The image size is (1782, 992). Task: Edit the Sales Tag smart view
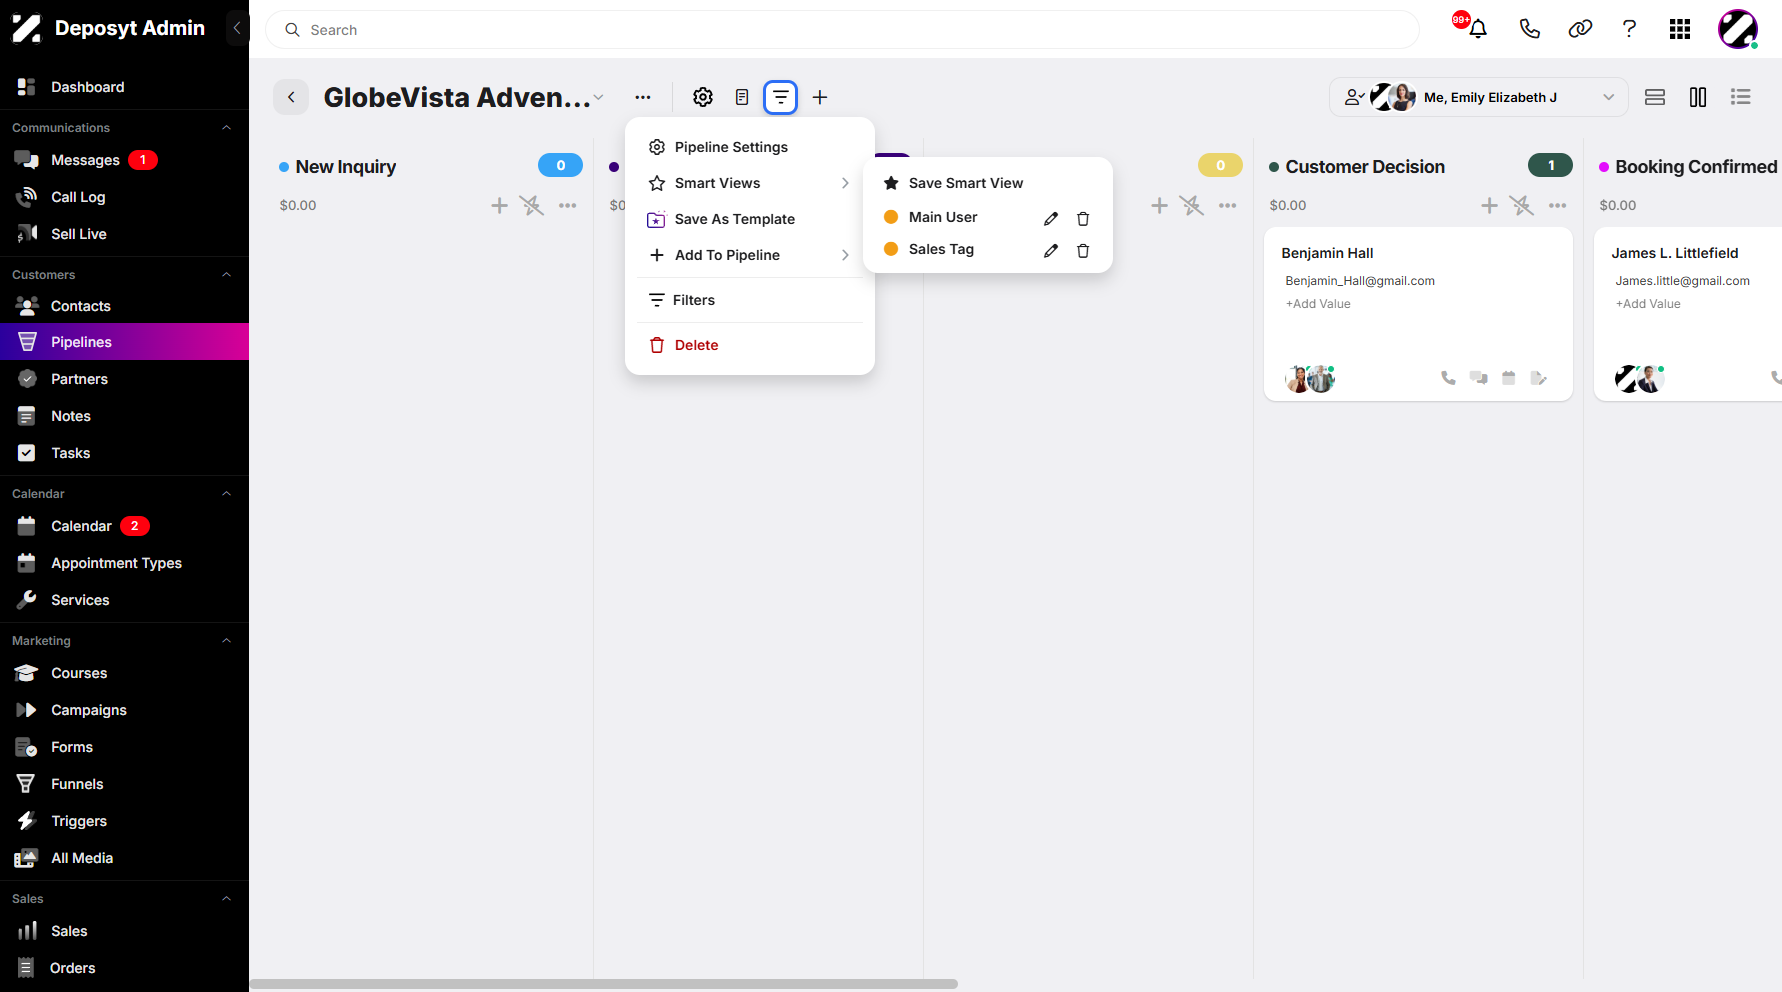pyautogui.click(x=1051, y=250)
